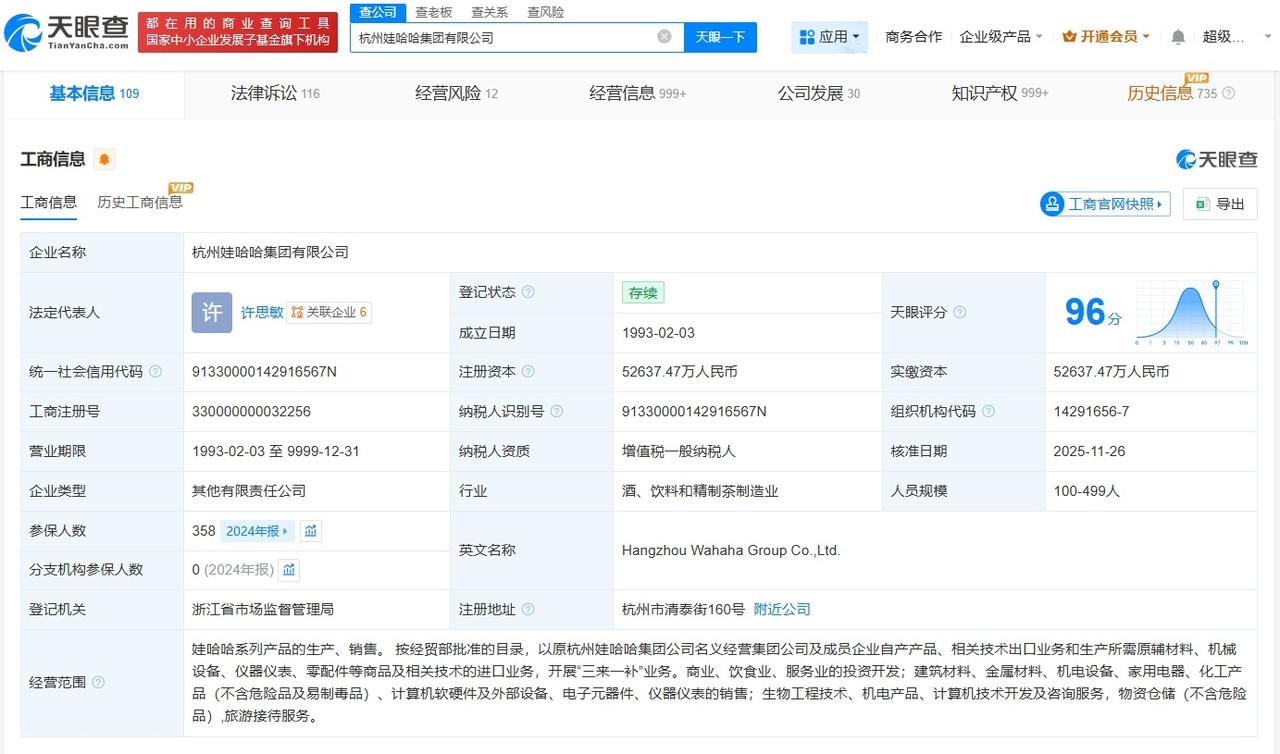Open the 开通会员 dropdown
The height and width of the screenshot is (754, 1280).
tap(1106, 37)
